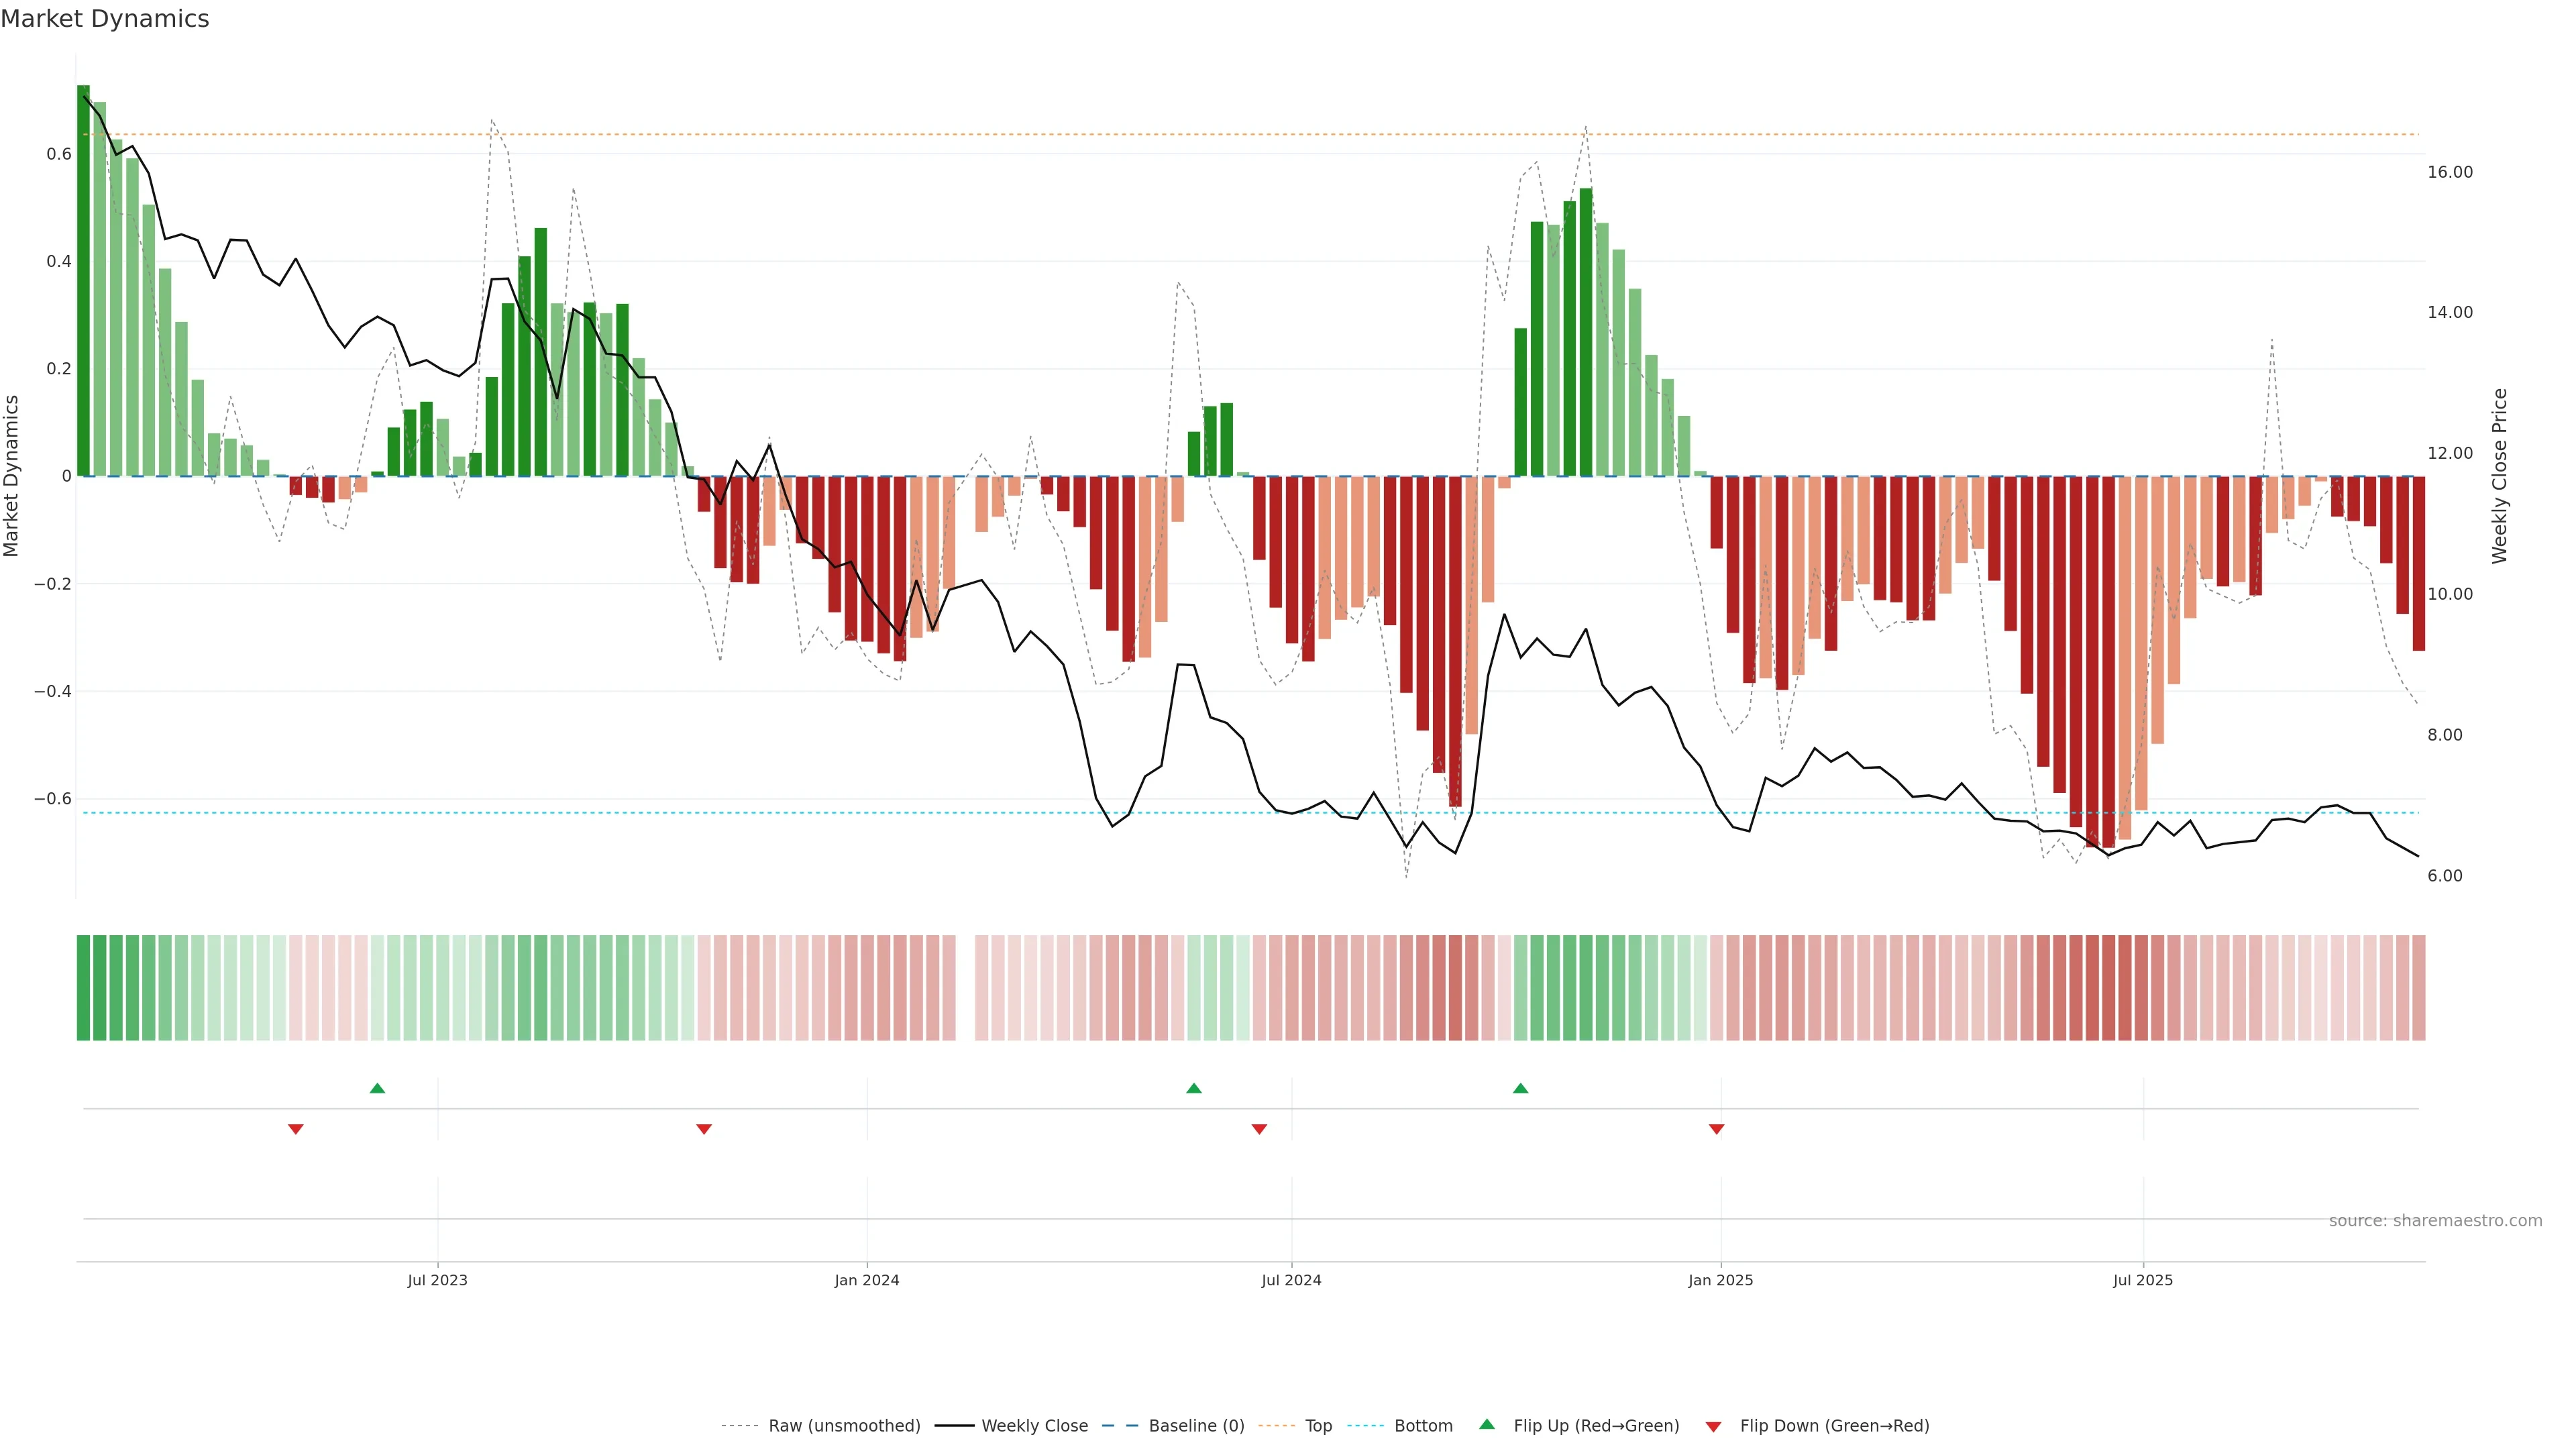Select the Flip Up triangle just before Jul 2024
The width and height of the screenshot is (2576, 1449).
1193,1088
